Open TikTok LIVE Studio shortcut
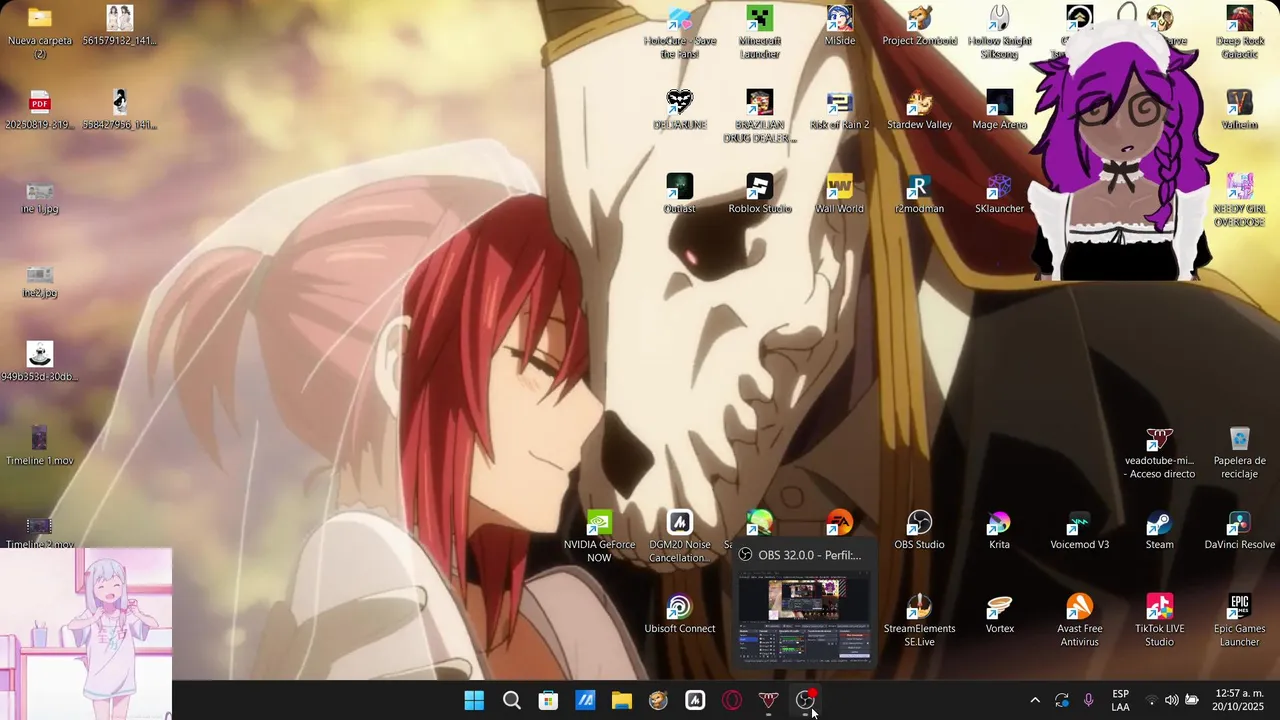Image resolution: width=1280 pixels, height=720 pixels. click(x=1159, y=621)
